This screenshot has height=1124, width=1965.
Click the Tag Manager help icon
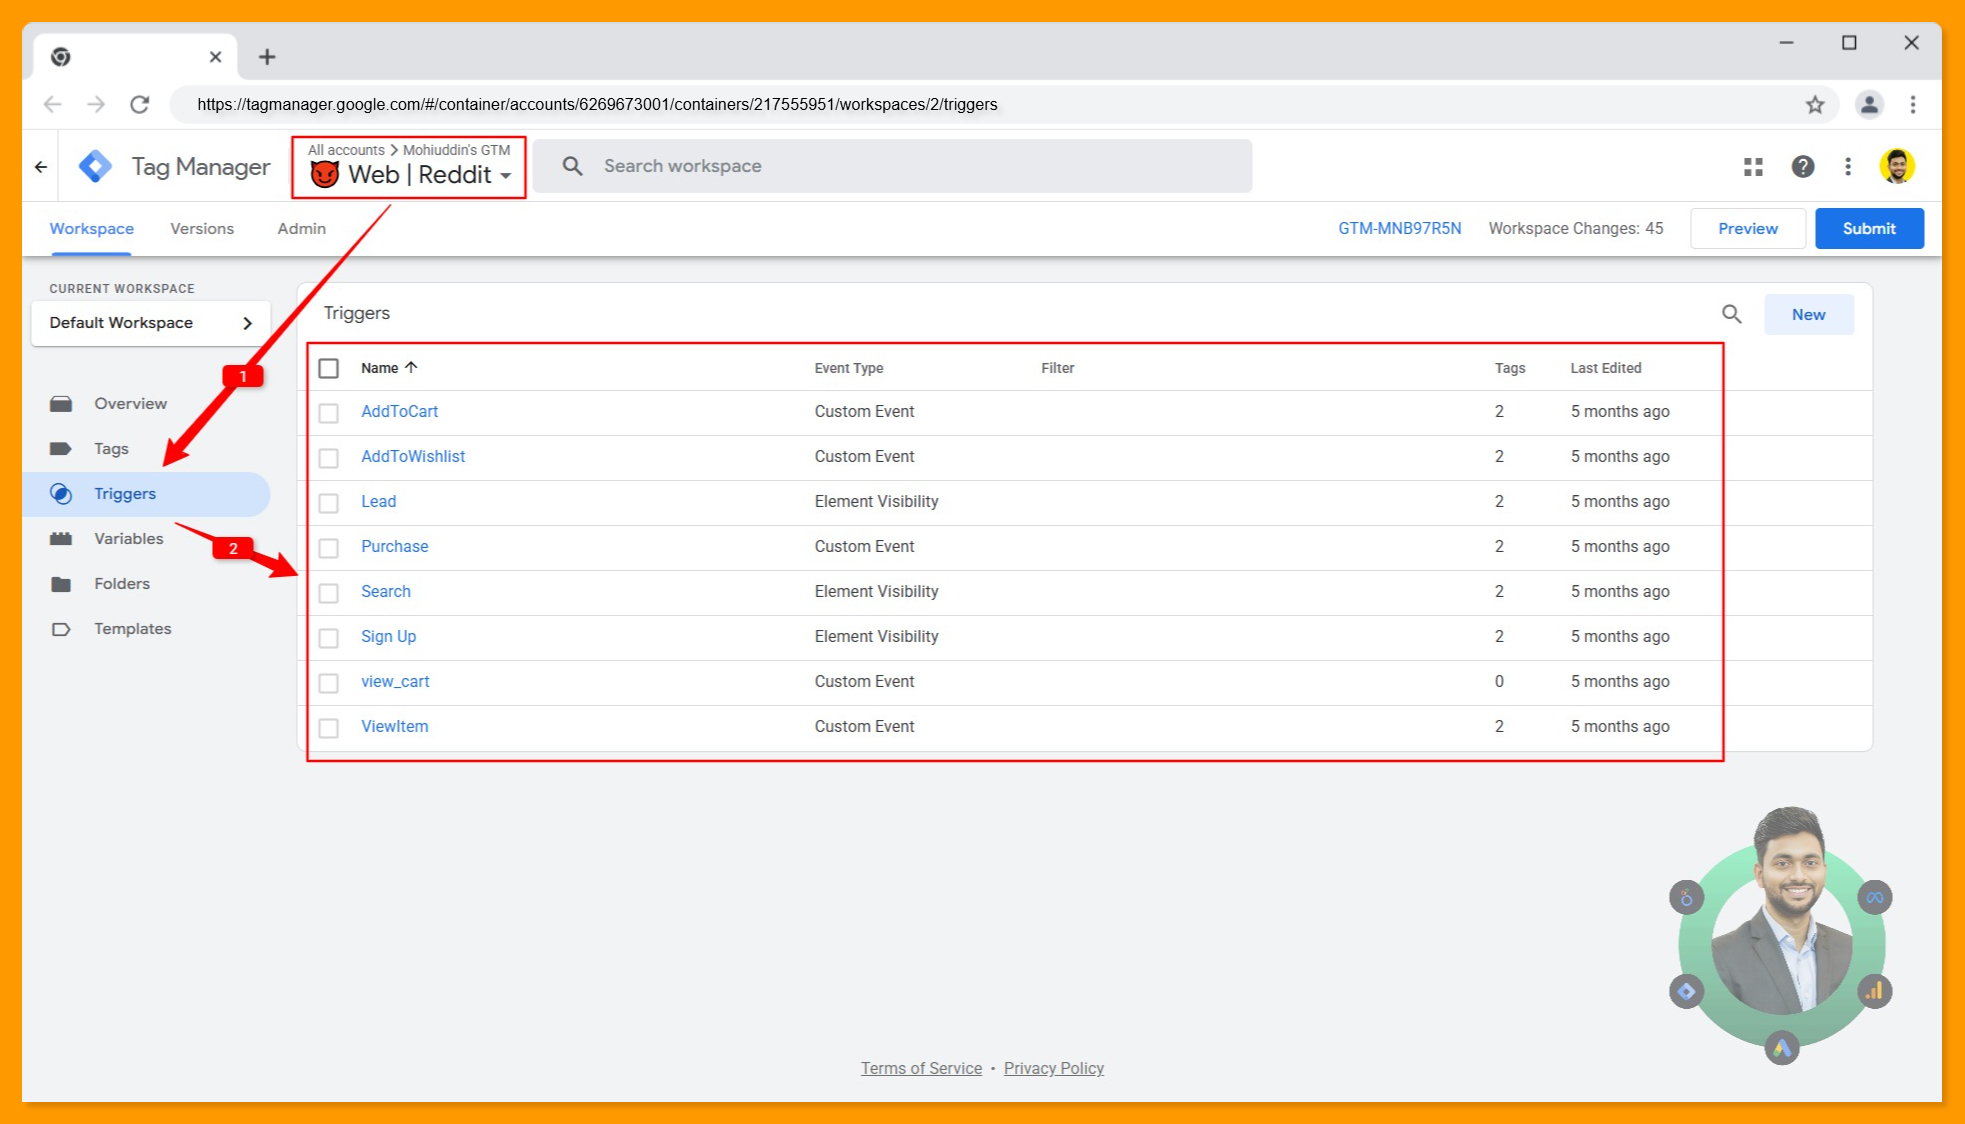pos(1803,166)
